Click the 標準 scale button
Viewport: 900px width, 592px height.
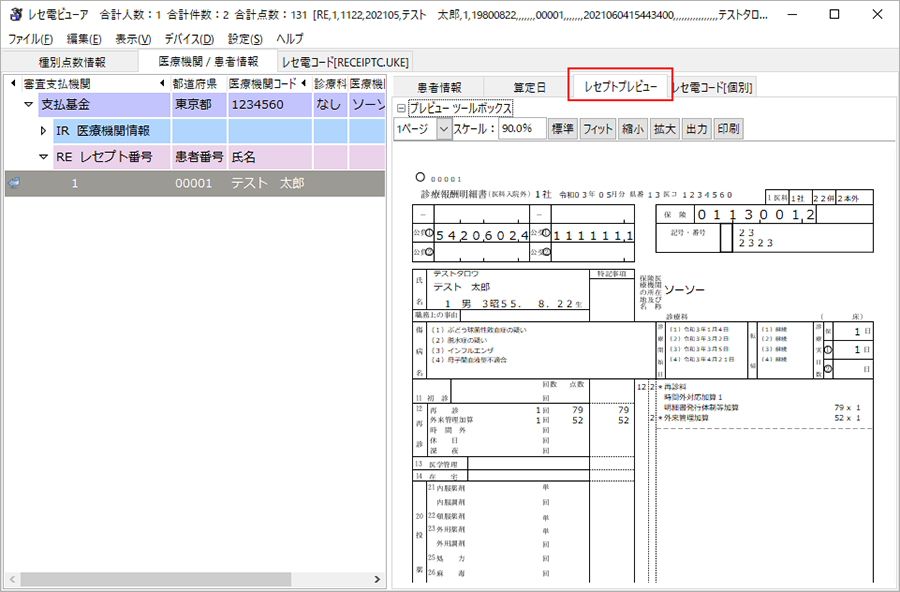[563, 129]
